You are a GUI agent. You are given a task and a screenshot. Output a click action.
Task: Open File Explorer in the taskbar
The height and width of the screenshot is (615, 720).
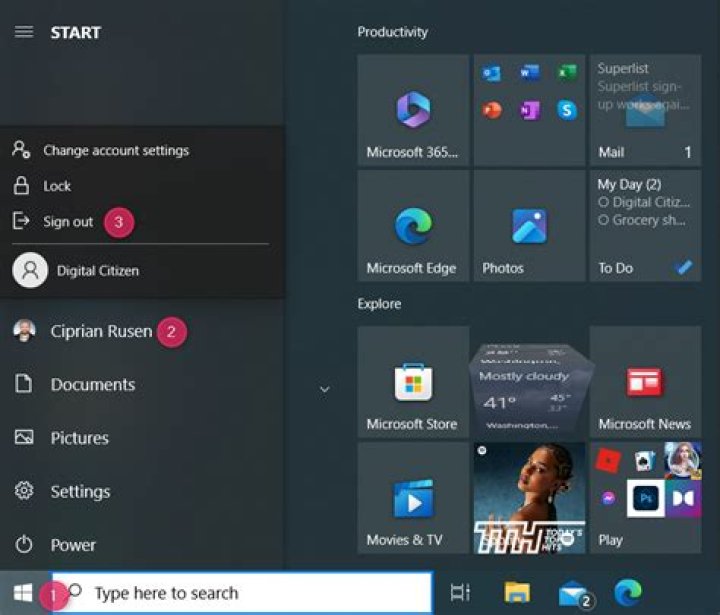click(x=517, y=593)
